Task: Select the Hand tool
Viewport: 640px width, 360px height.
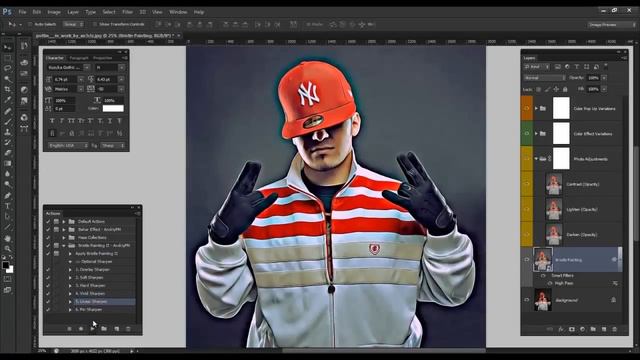Action: [x=7, y=238]
